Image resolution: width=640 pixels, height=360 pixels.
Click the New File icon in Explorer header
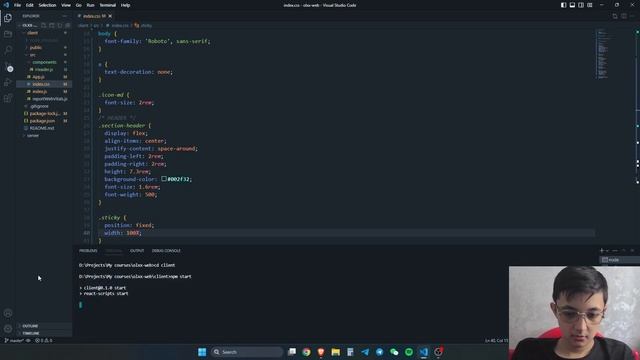pos(44,25)
